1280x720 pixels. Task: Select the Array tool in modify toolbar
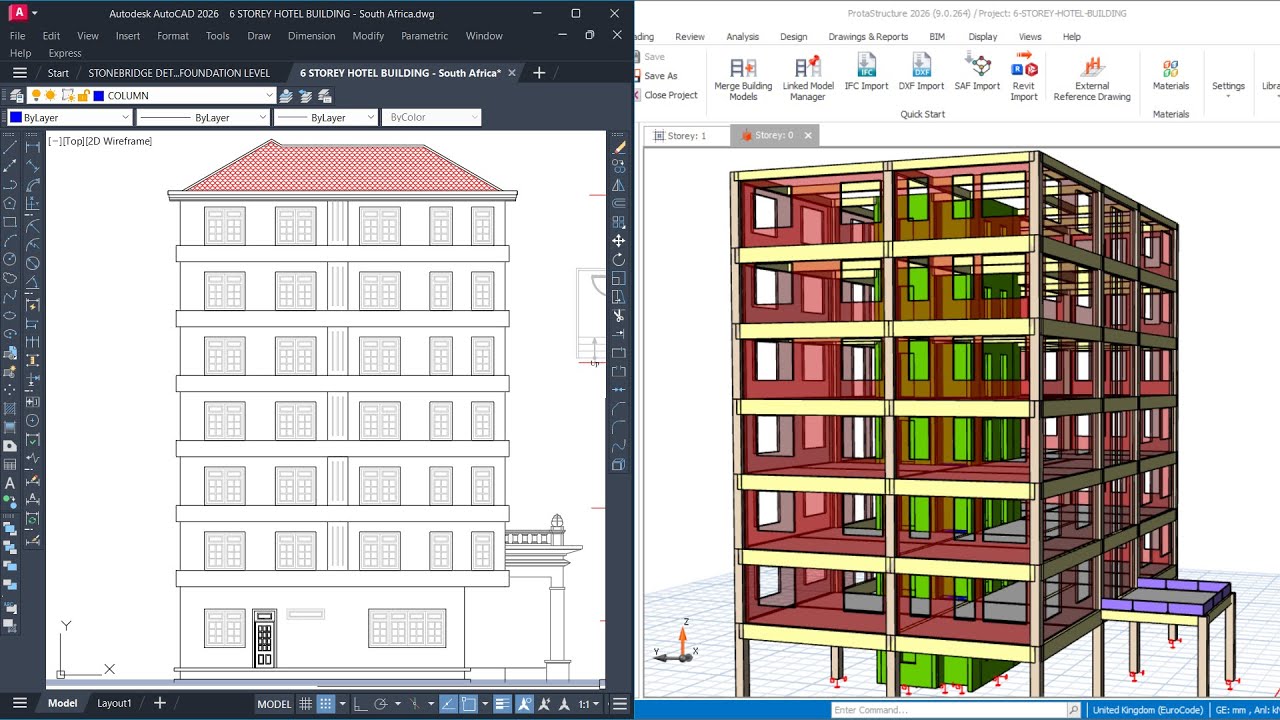[619, 222]
